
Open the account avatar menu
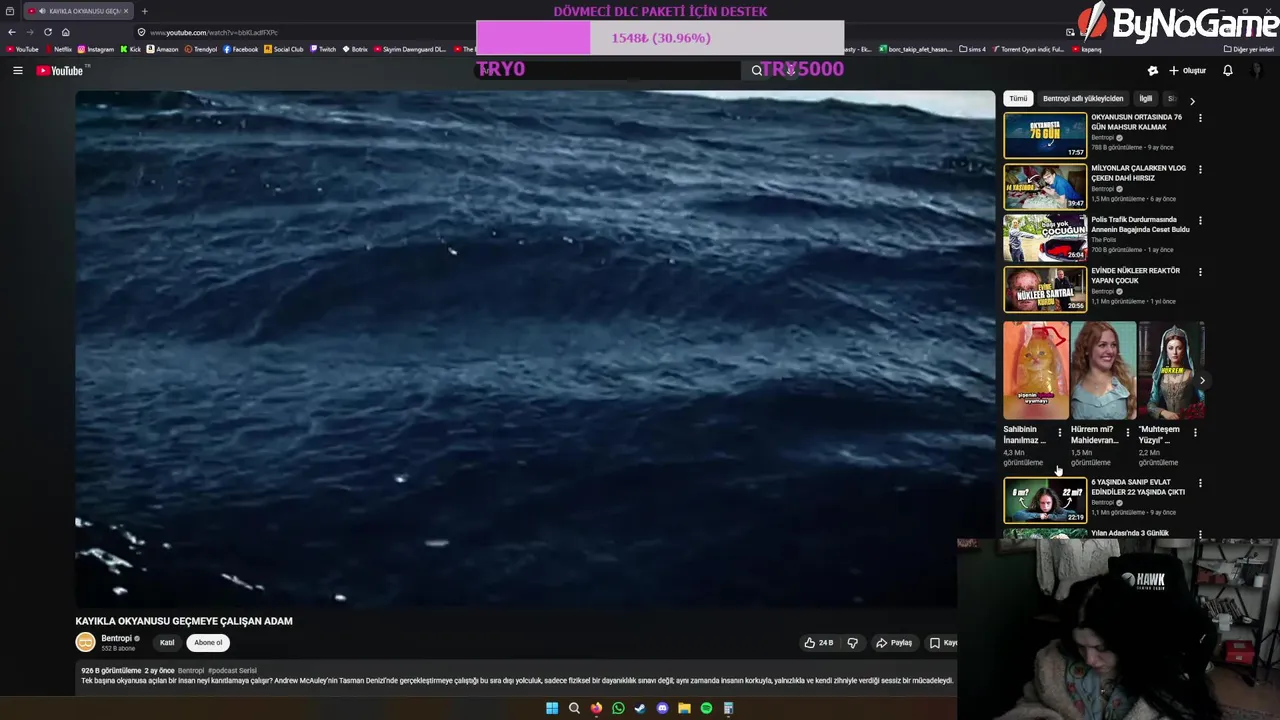tap(1257, 70)
